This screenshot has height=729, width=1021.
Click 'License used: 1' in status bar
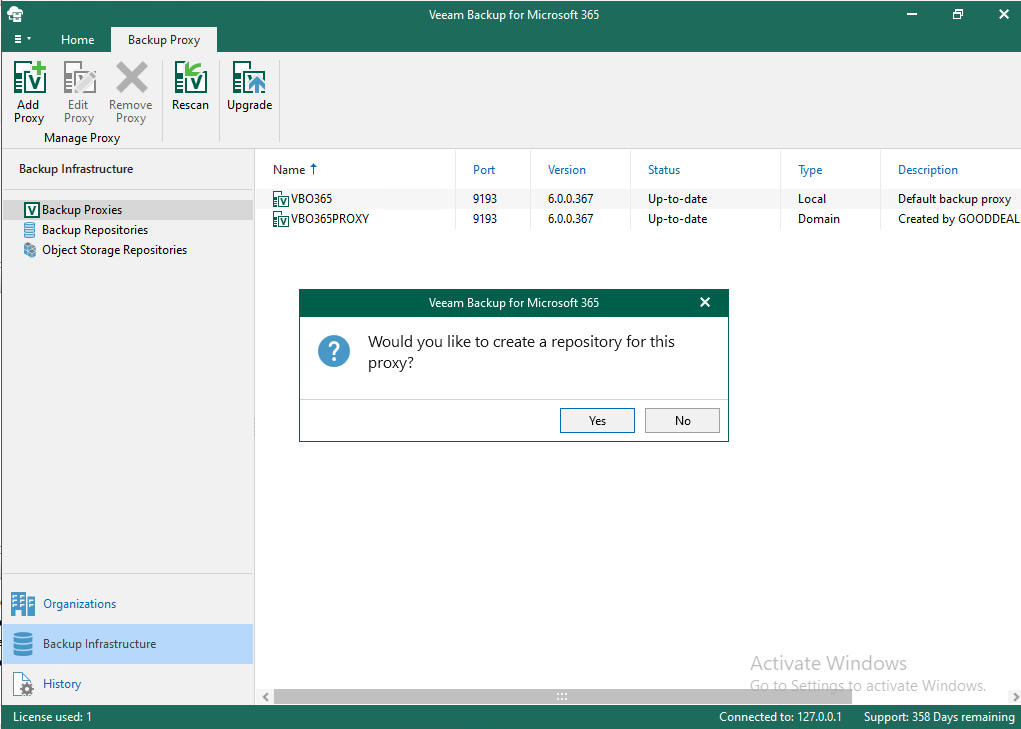52,717
